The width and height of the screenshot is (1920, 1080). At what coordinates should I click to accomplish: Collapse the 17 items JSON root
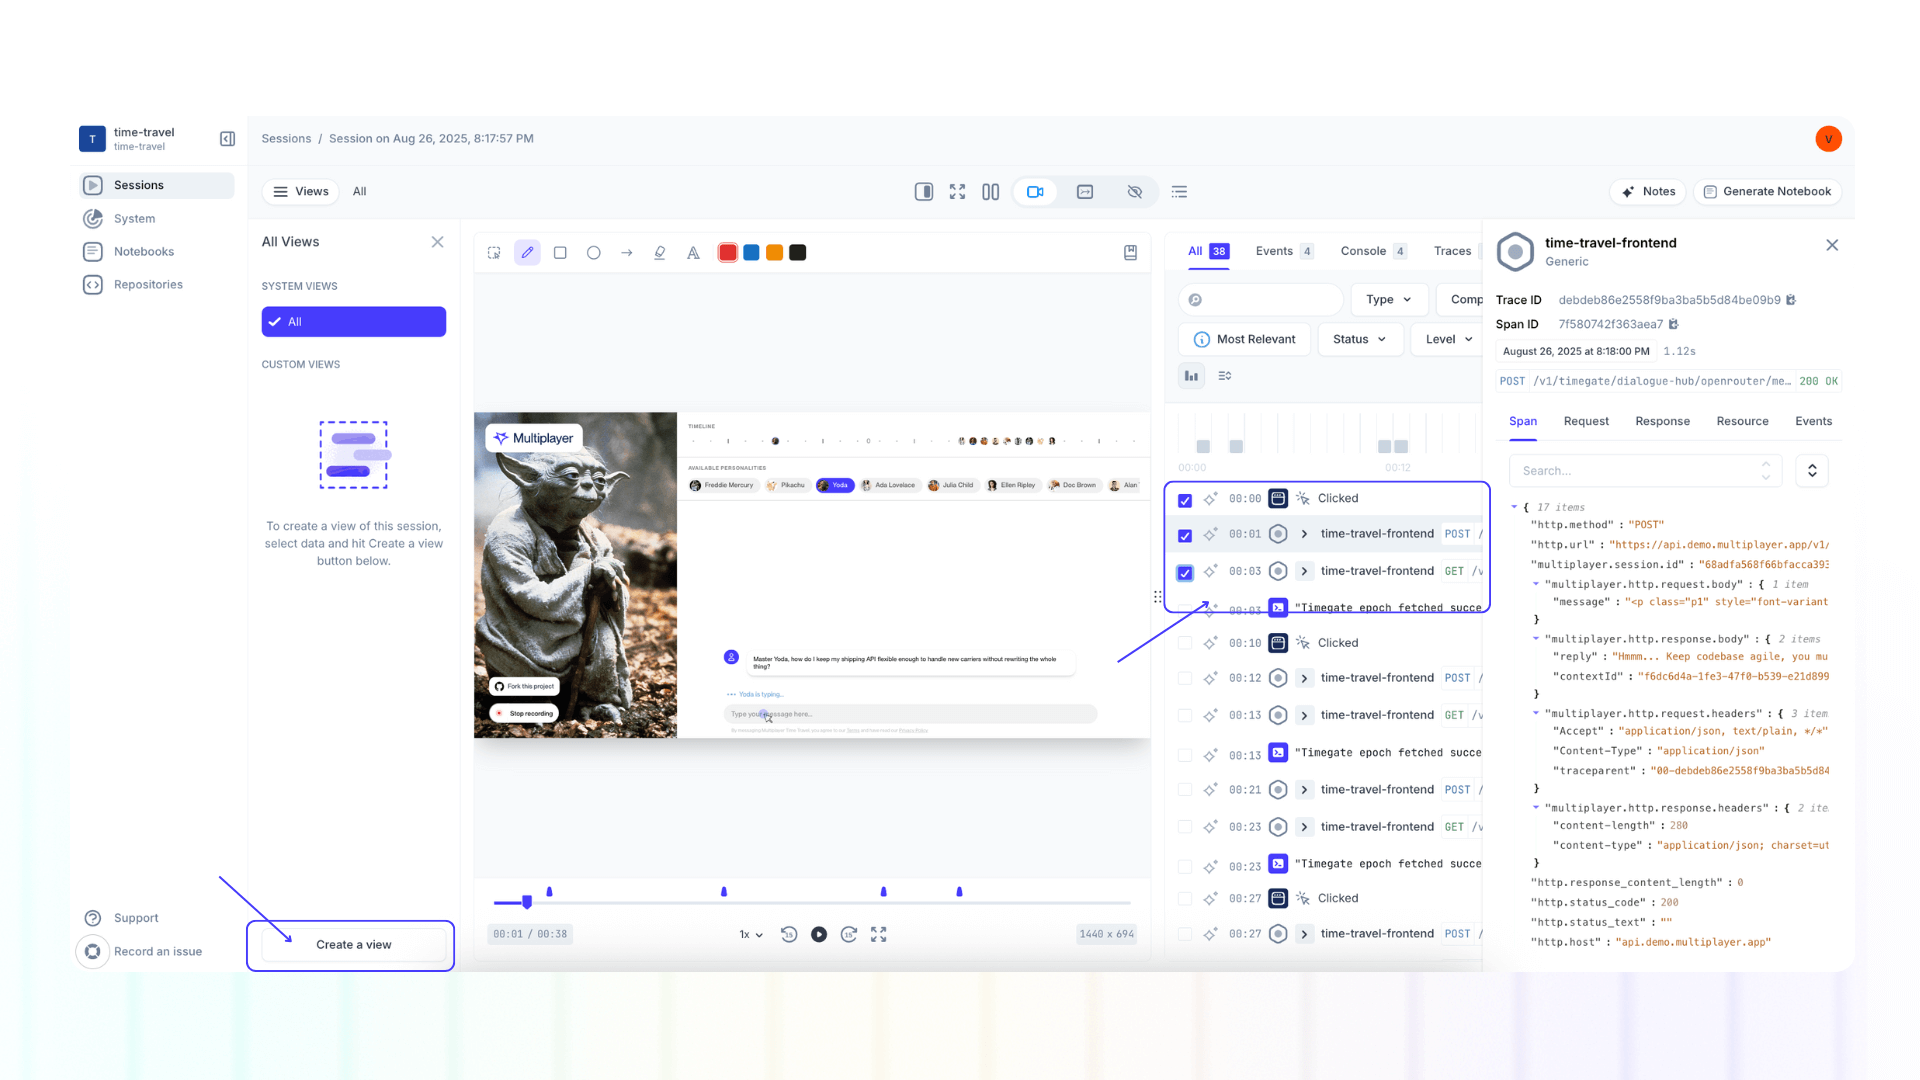pyautogui.click(x=1514, y=507)
